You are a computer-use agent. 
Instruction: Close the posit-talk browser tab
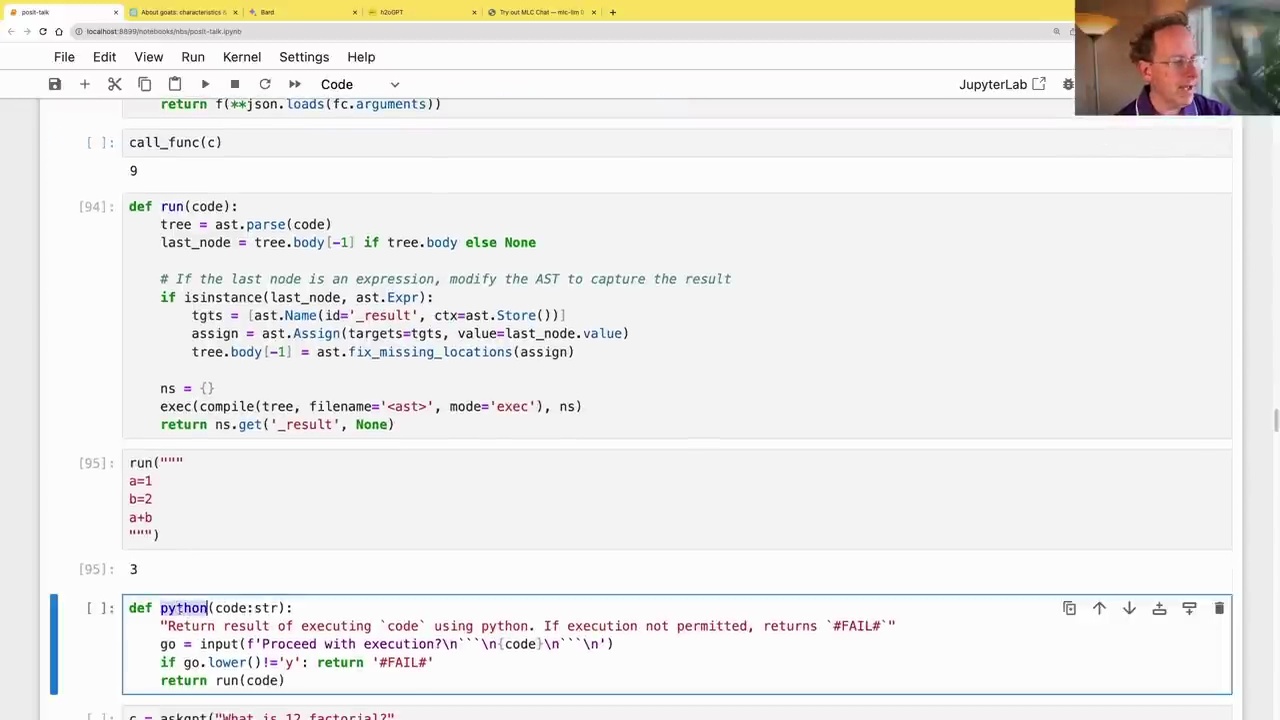click(116, 12)
